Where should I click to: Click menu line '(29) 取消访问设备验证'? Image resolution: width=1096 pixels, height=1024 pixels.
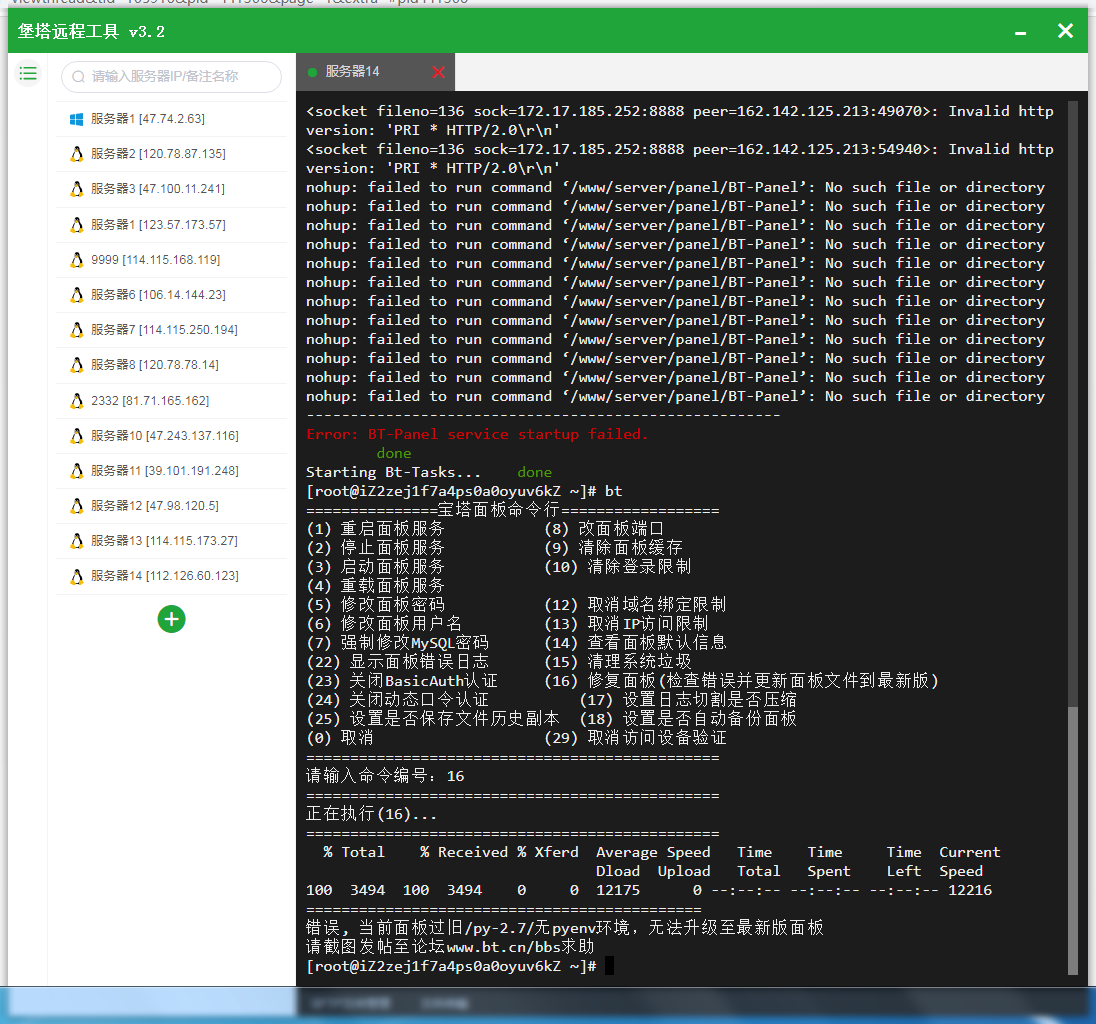tap(635, 738)
